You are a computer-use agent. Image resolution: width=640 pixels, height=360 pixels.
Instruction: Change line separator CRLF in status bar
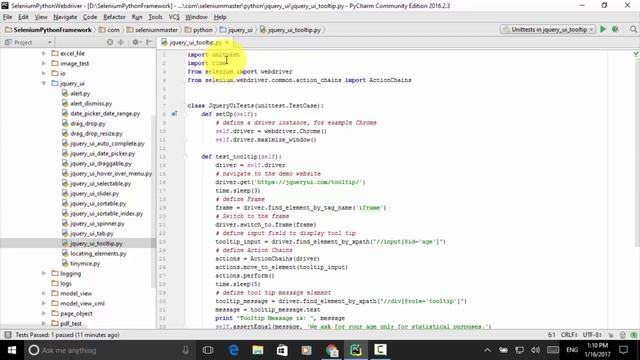[569, 335]
